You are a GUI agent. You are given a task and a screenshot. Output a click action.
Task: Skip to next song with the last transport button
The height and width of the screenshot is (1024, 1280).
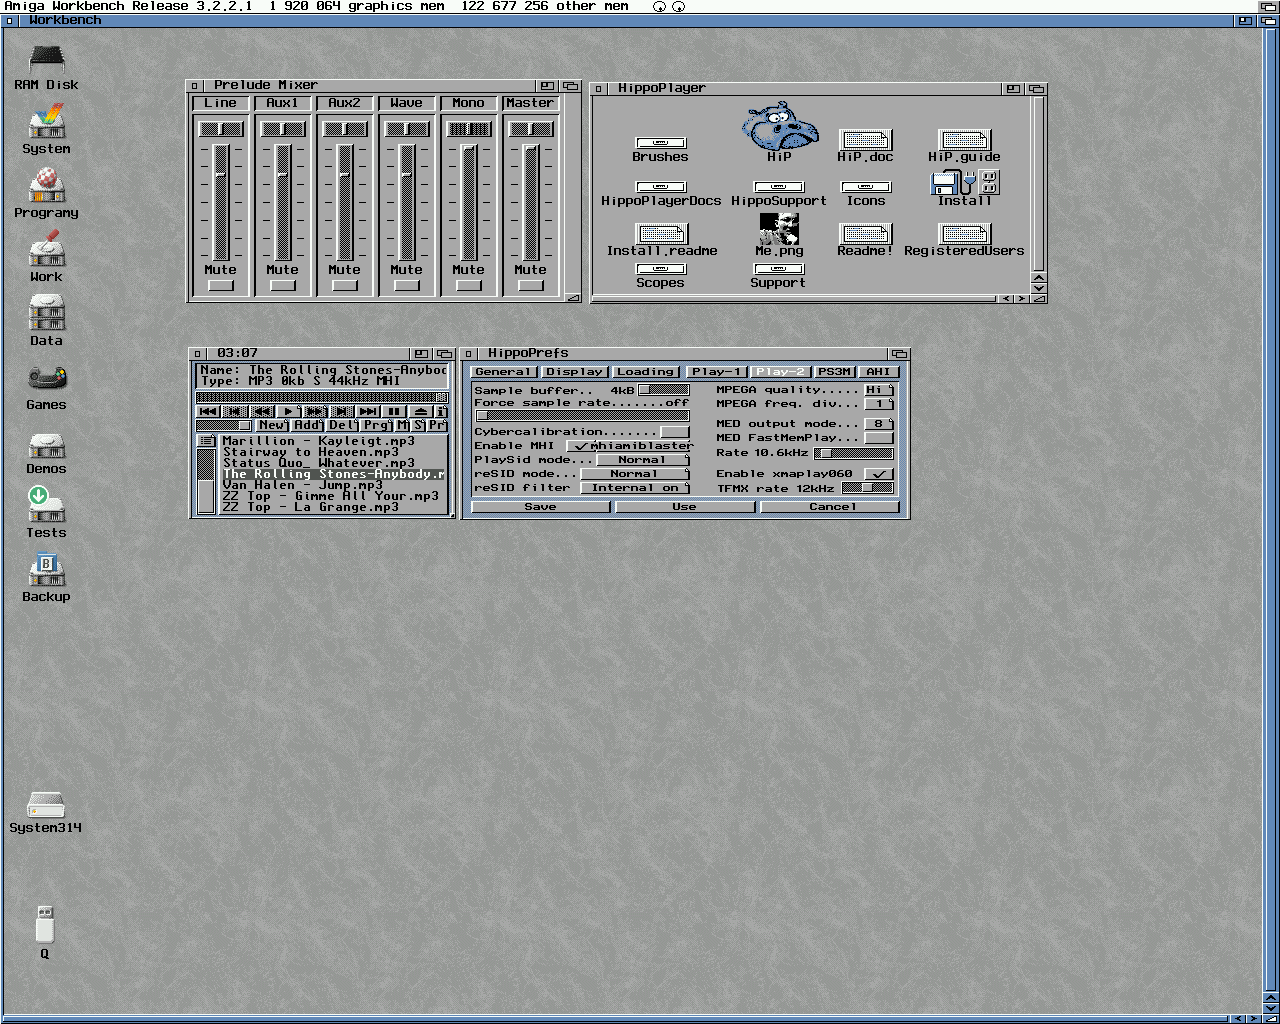367,411
